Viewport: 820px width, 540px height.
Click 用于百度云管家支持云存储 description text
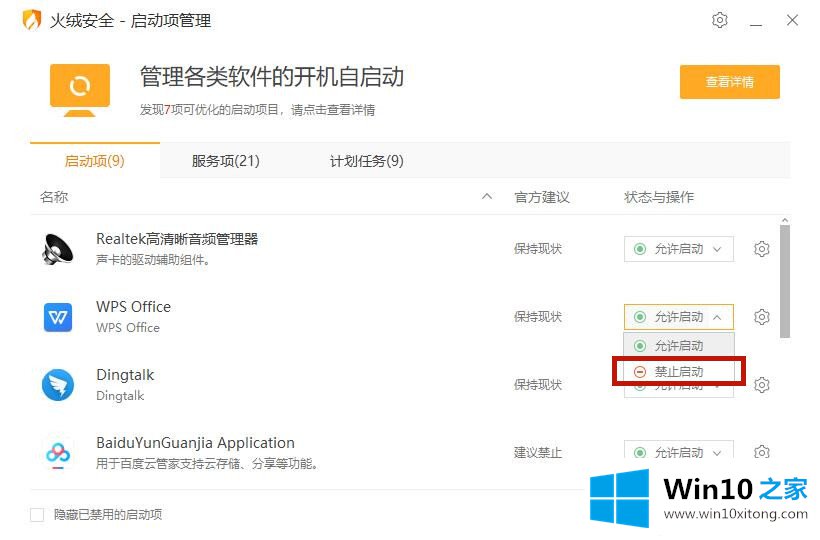tap(207, 464)
